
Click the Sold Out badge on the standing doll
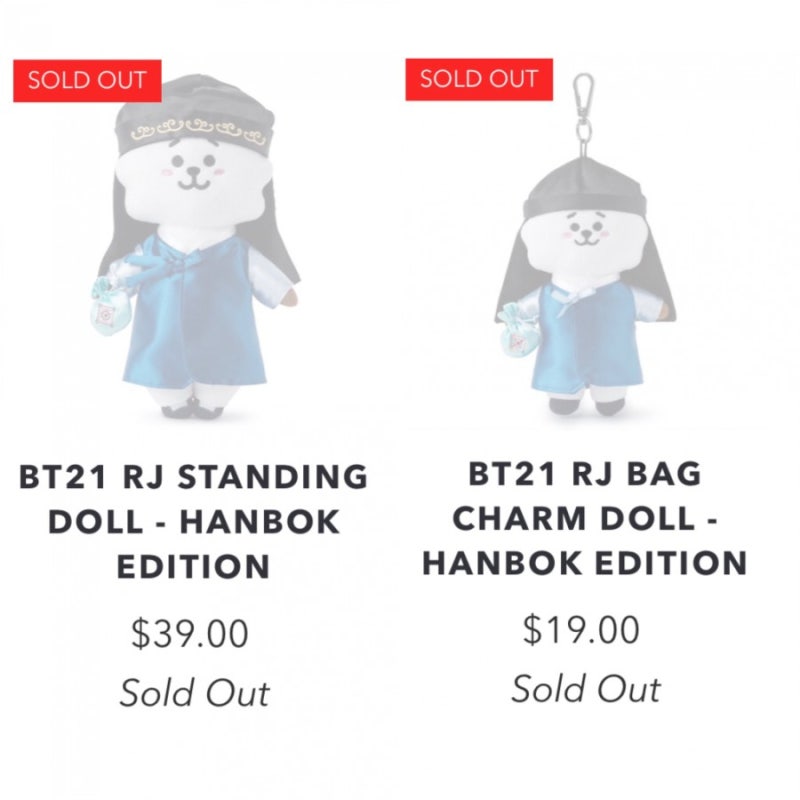point(87,81)
